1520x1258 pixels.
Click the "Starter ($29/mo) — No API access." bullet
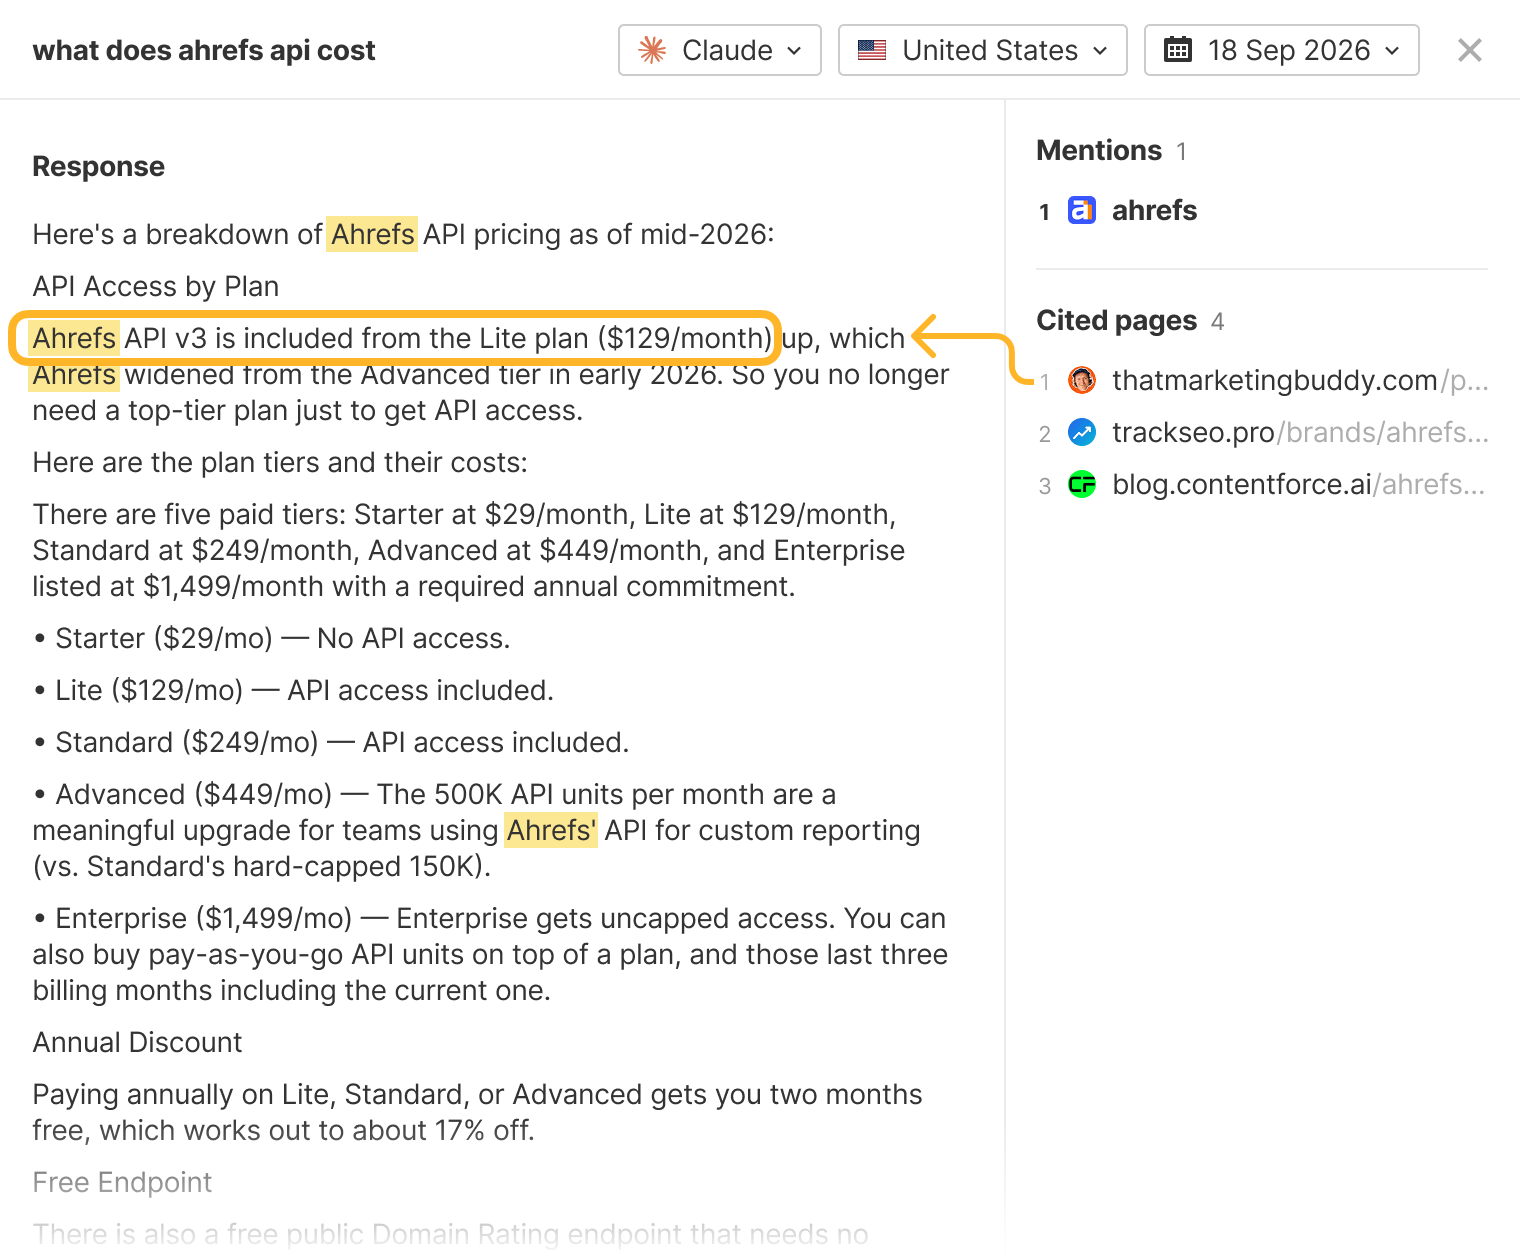272,638
